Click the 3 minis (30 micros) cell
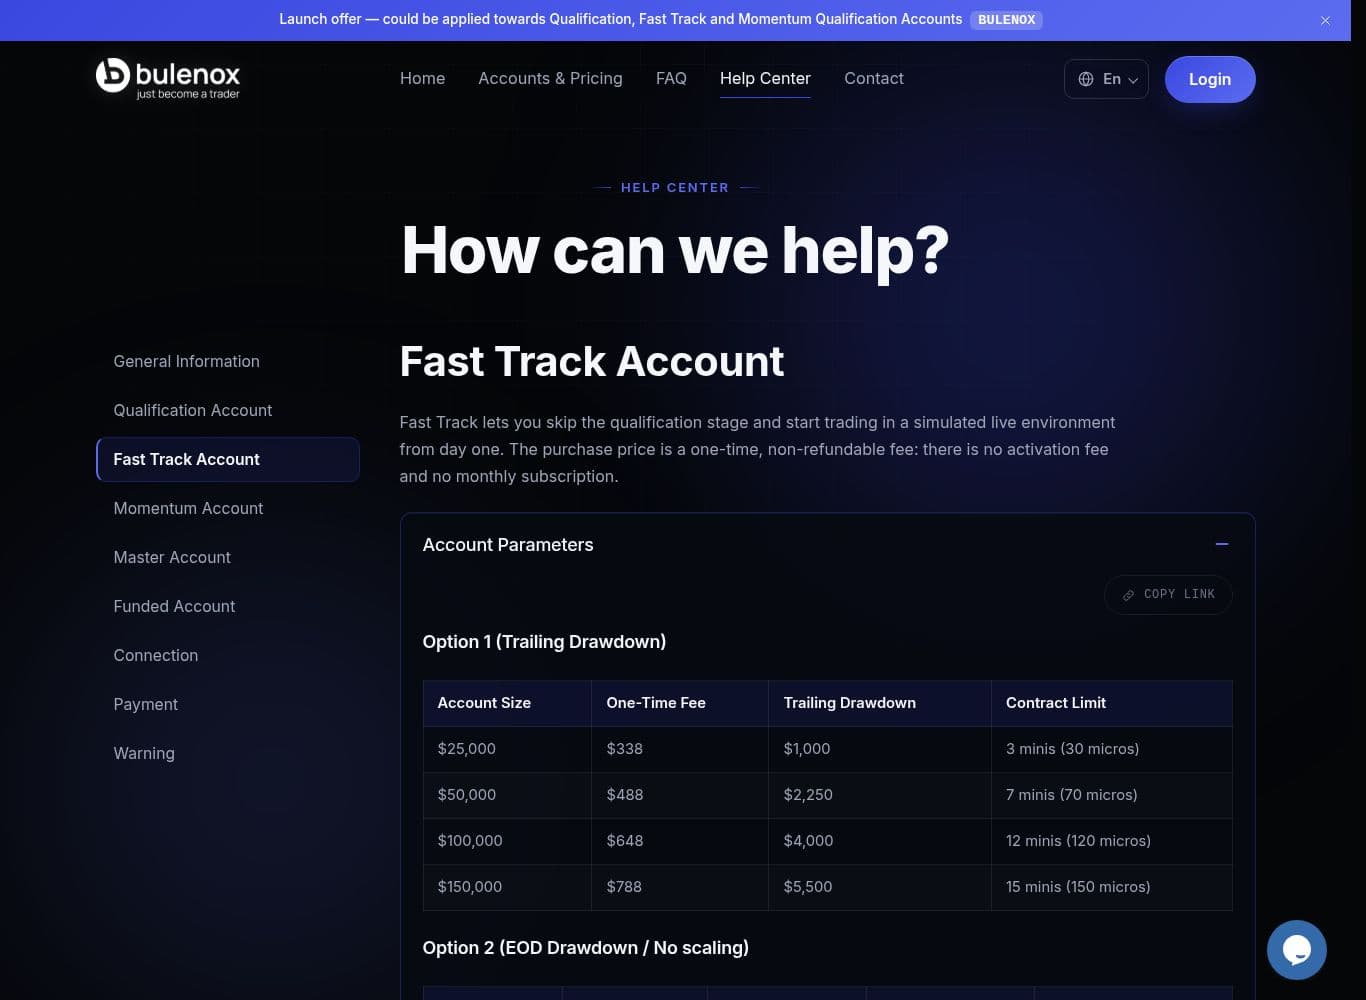 tap(1112, 749)
